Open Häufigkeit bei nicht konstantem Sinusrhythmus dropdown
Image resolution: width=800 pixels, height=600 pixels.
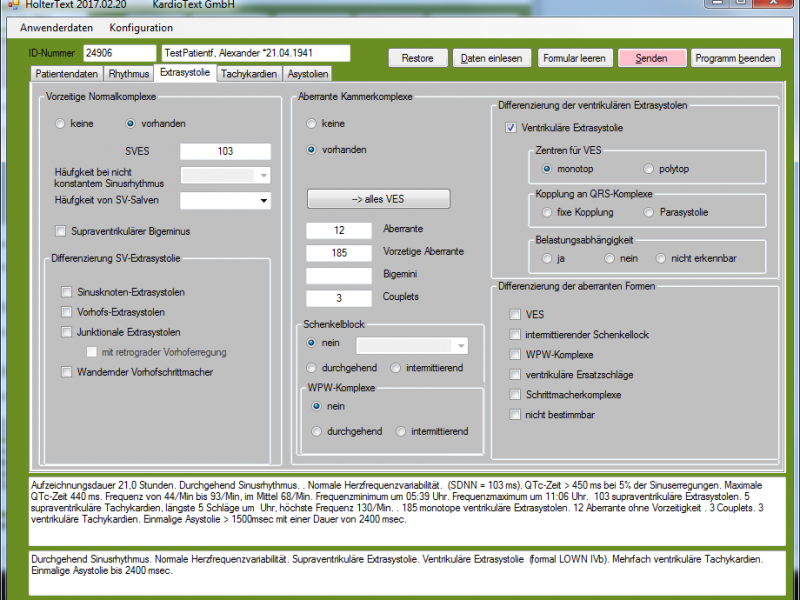pos(226,175)
